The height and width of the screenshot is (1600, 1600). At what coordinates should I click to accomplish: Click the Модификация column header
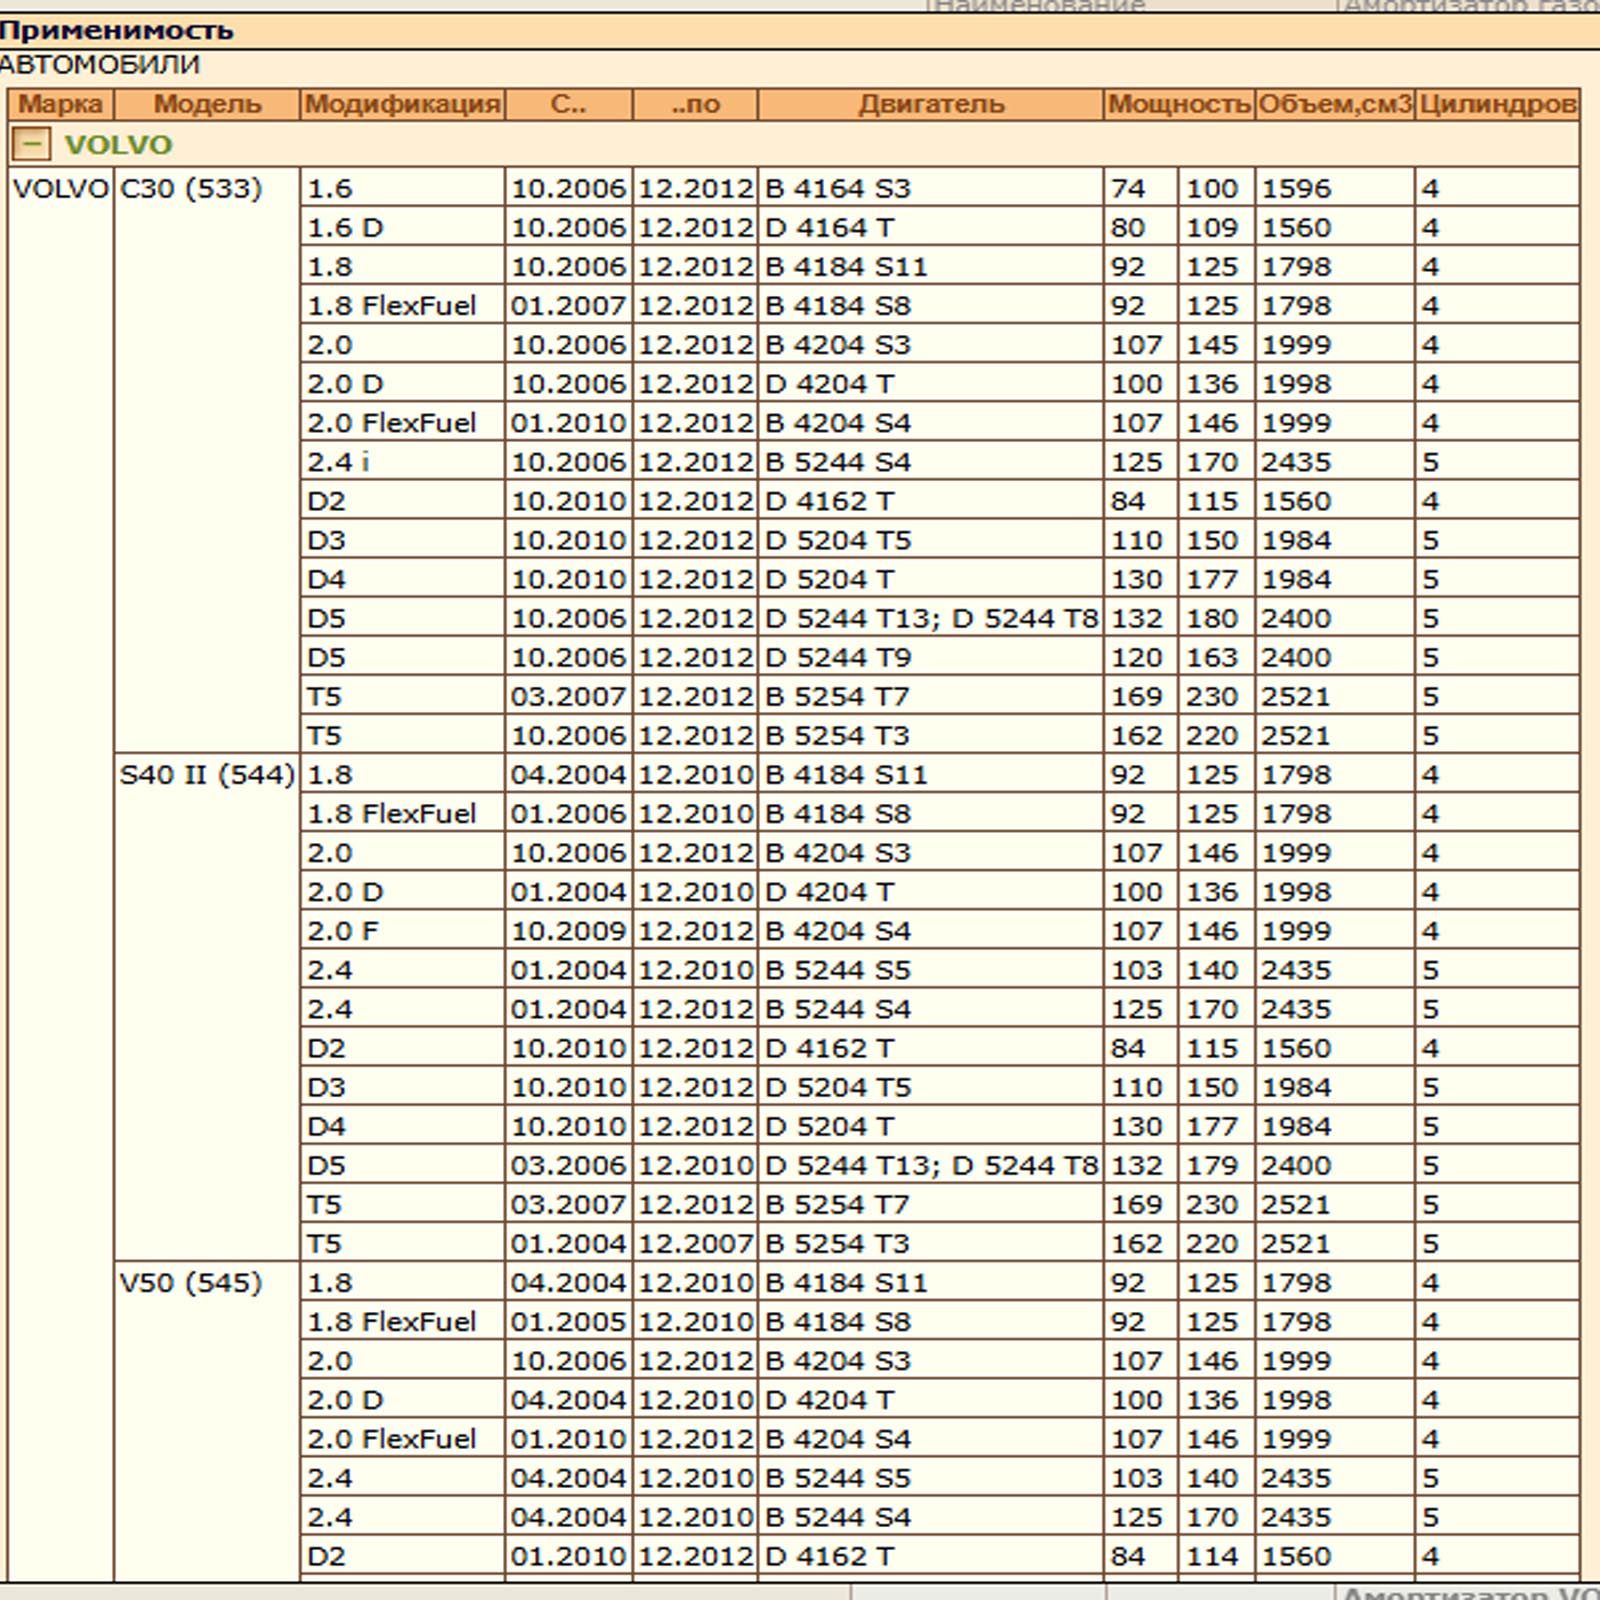pos(402,104)
